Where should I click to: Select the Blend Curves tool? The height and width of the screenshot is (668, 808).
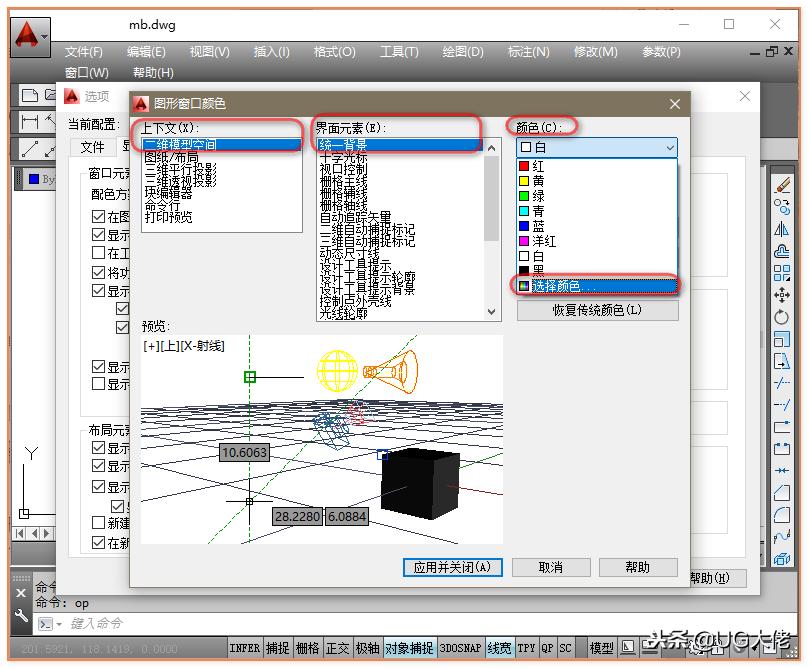(782, 537)
